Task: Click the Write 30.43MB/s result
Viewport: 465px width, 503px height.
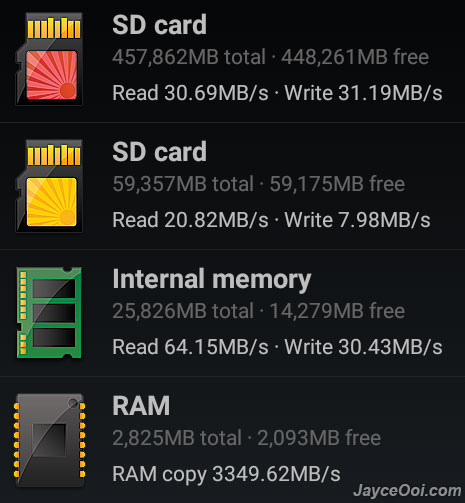Action: coord(363,347)
